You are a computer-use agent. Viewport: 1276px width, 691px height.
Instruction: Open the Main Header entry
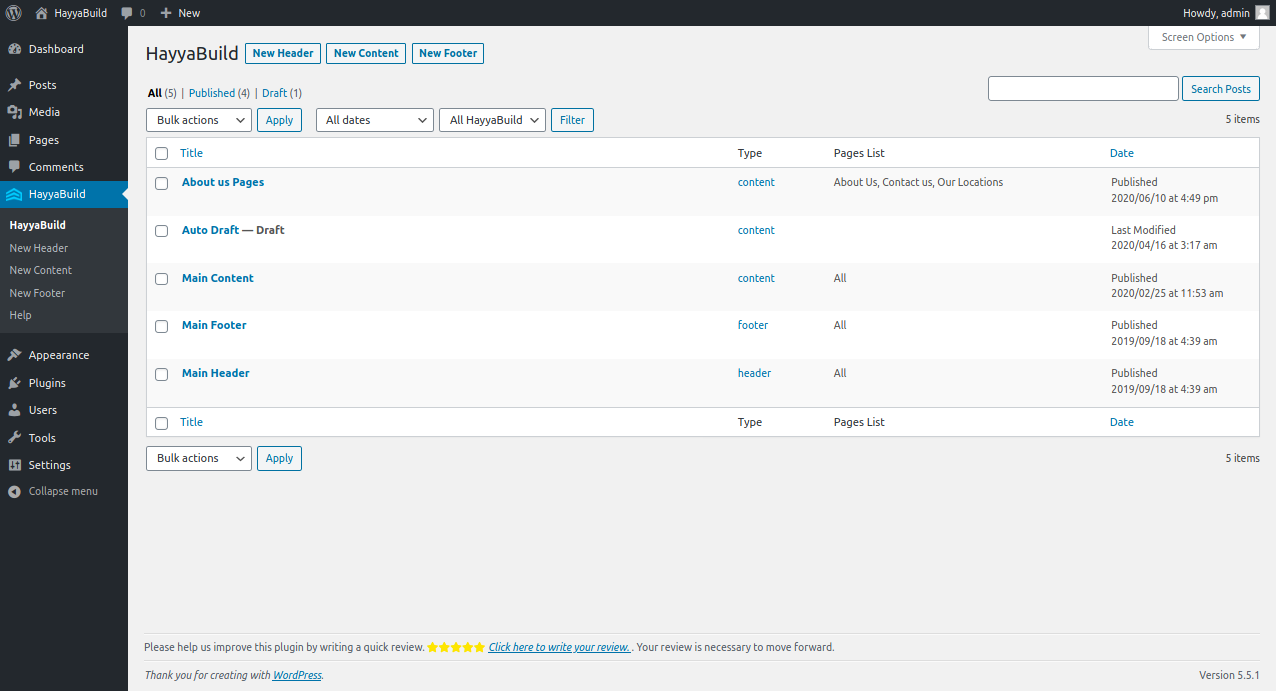pyautogui.click(x=216, y=373)
